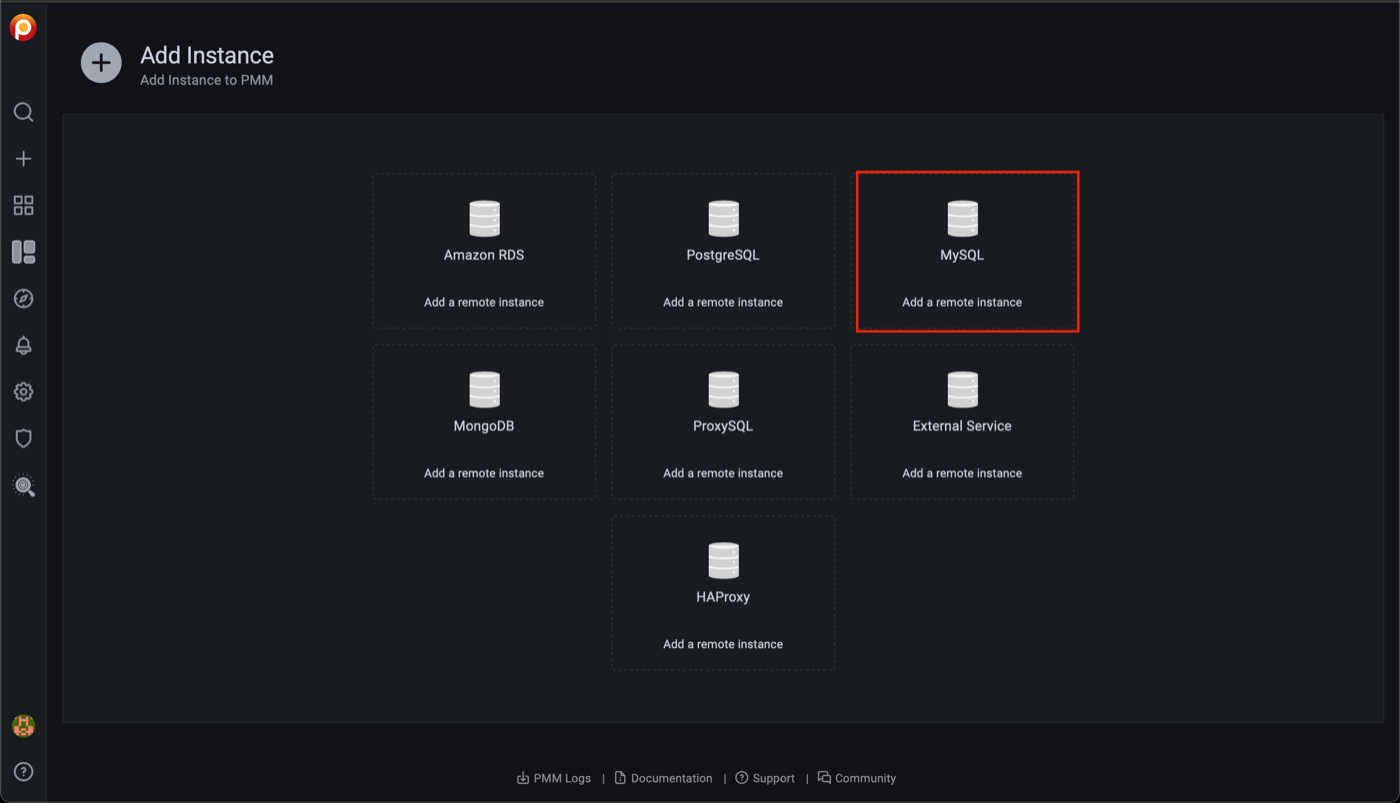Click the Amazon RDS database icon

pos(484,219)
